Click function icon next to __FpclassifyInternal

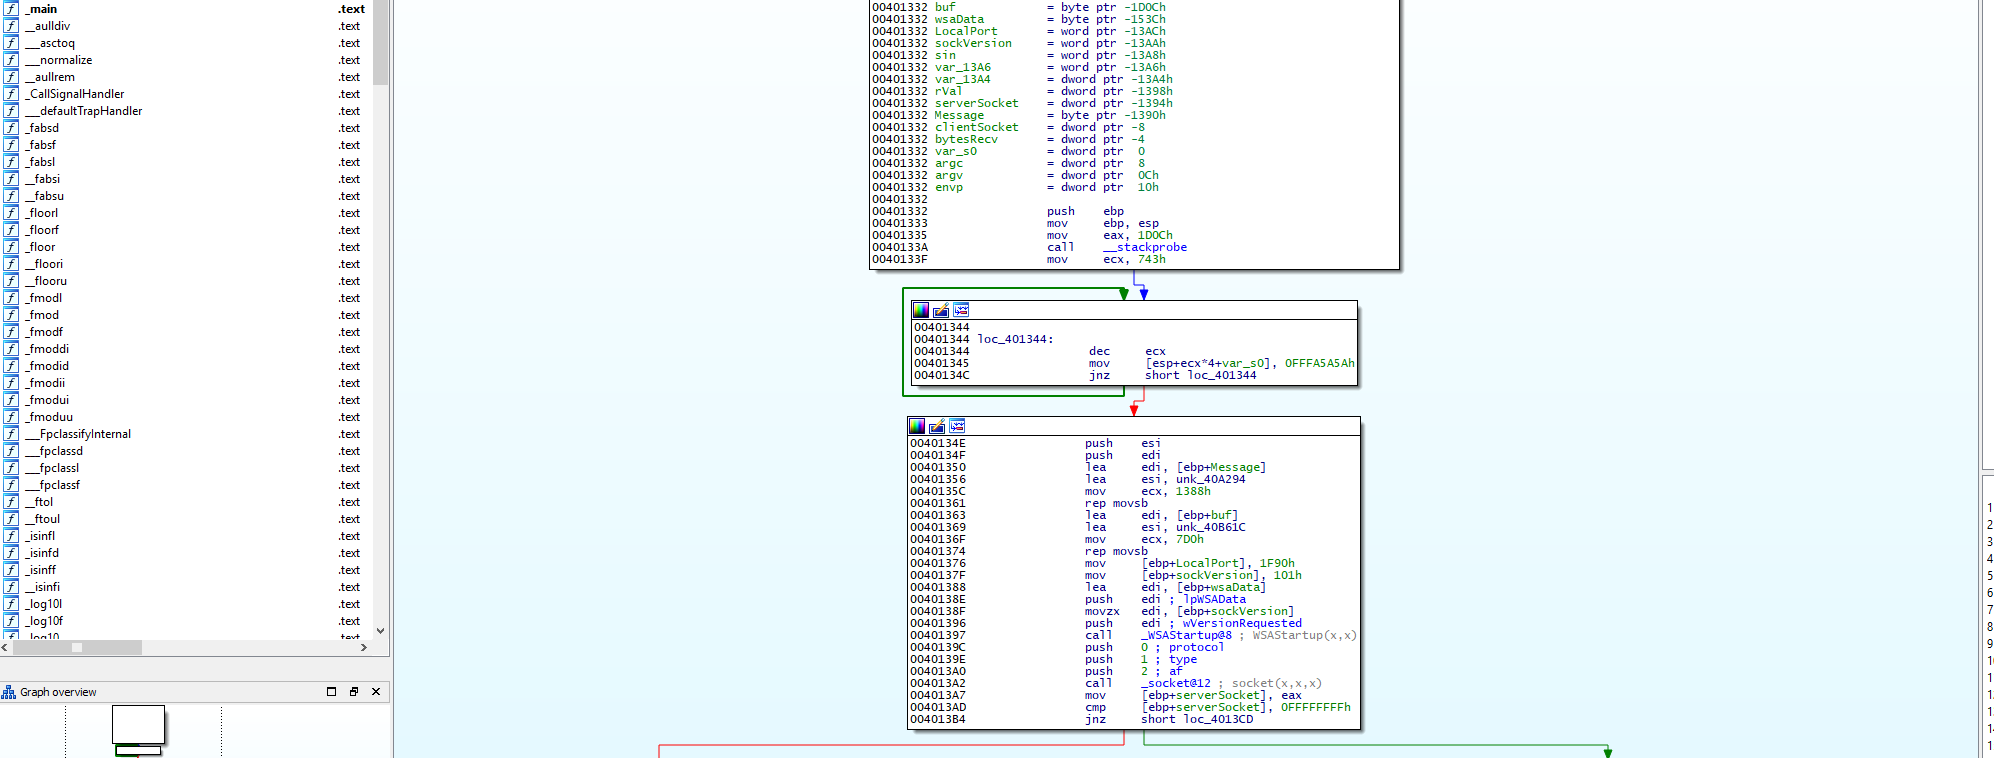(x=11, y=434)
